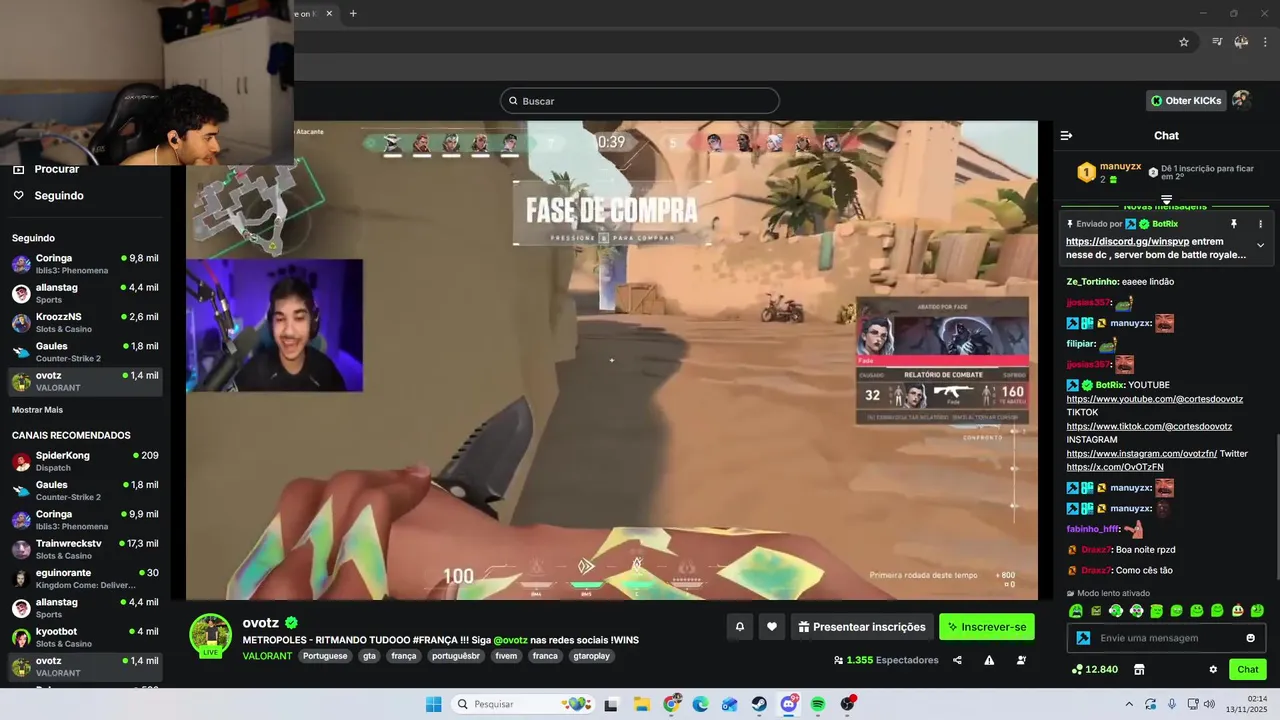Click the heart follow icon for ovotz
The width and height of the screenshot is (1280, 720).
click(x=771, y=627)
